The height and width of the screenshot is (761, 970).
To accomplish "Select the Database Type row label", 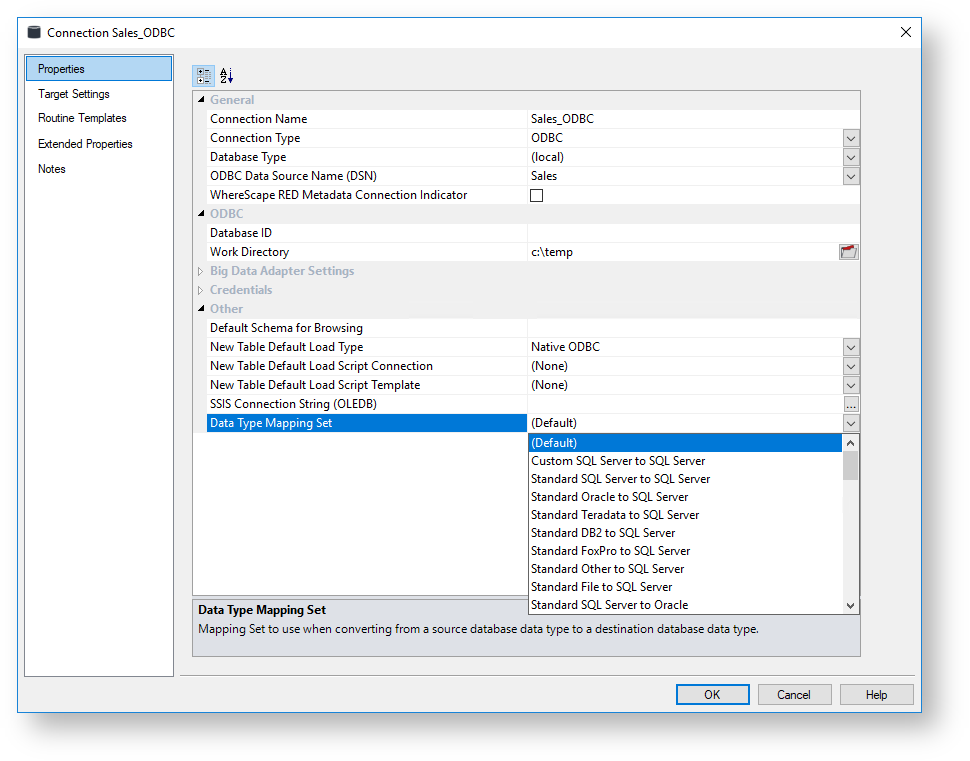I will point(366,157).
